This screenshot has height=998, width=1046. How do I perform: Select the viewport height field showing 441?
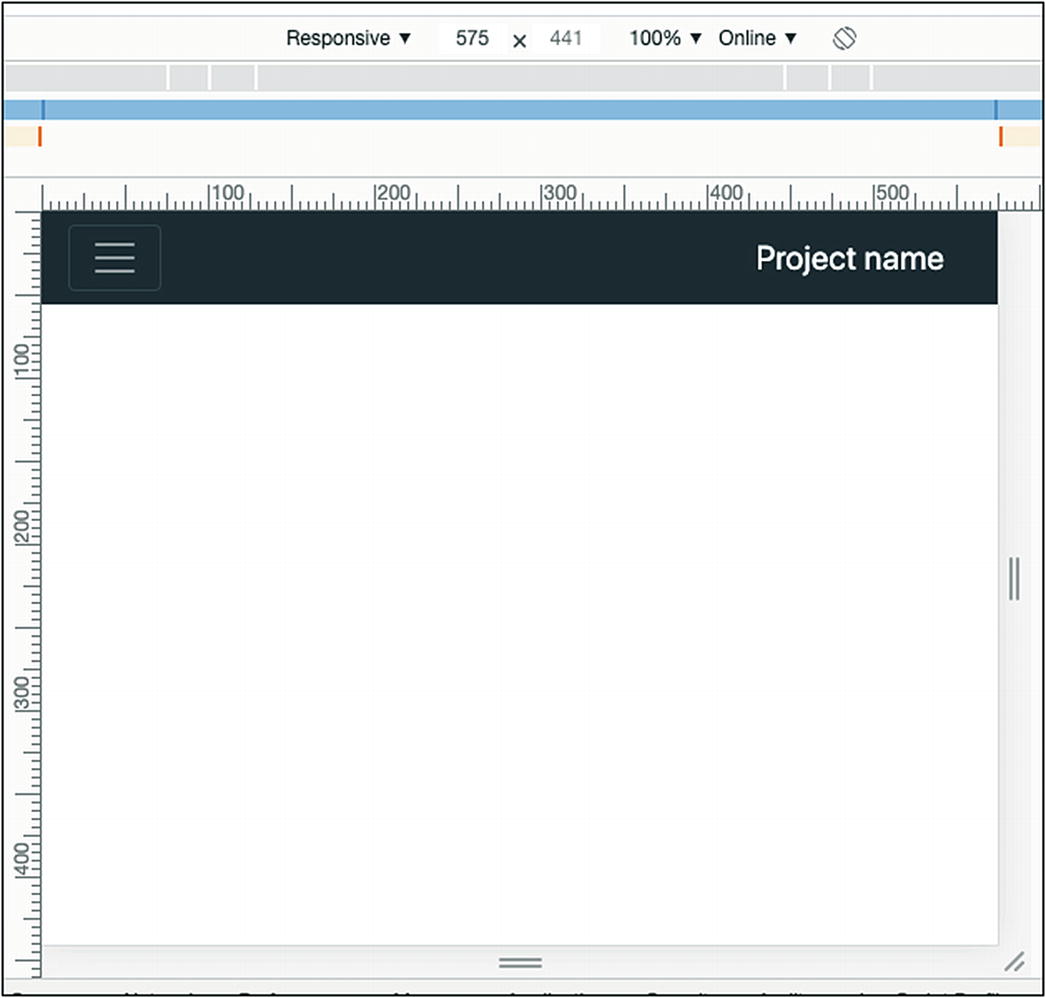click(x=566, y=39)
